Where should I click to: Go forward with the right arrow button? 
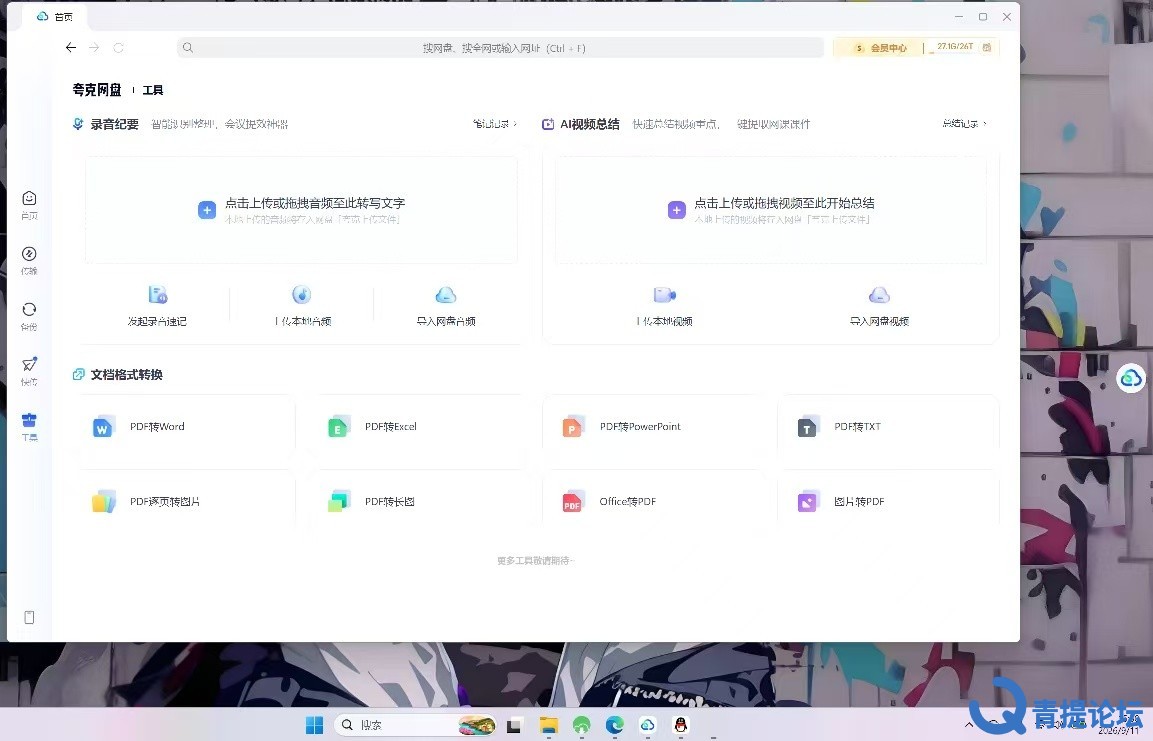tap(94, 48)
